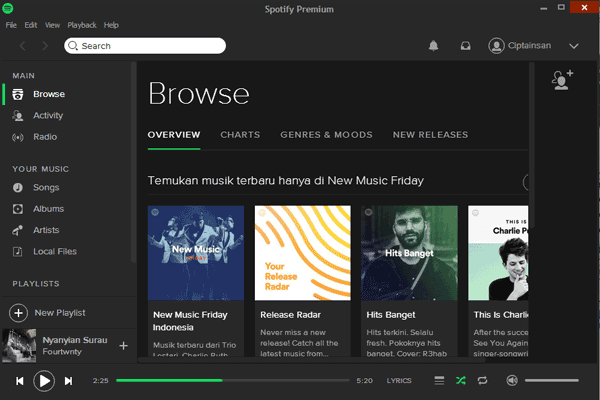Click the Spotify logo in title bar
The height and width of the screenshot is (400, 600).
[8, 8]
